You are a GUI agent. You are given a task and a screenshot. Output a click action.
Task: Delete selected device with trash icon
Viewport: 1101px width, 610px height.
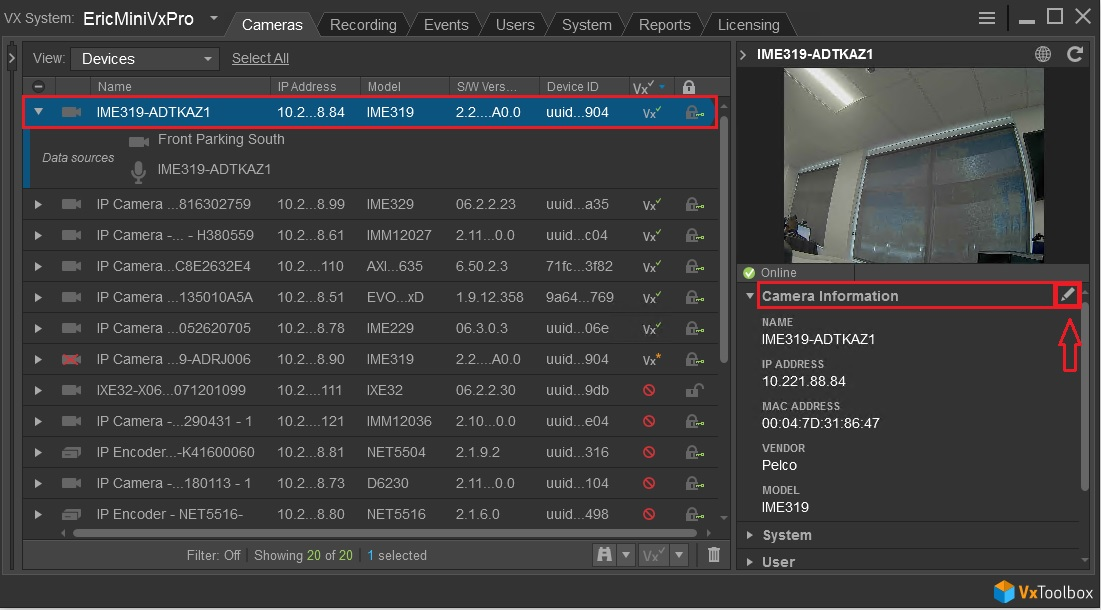[x=713, y=555]
